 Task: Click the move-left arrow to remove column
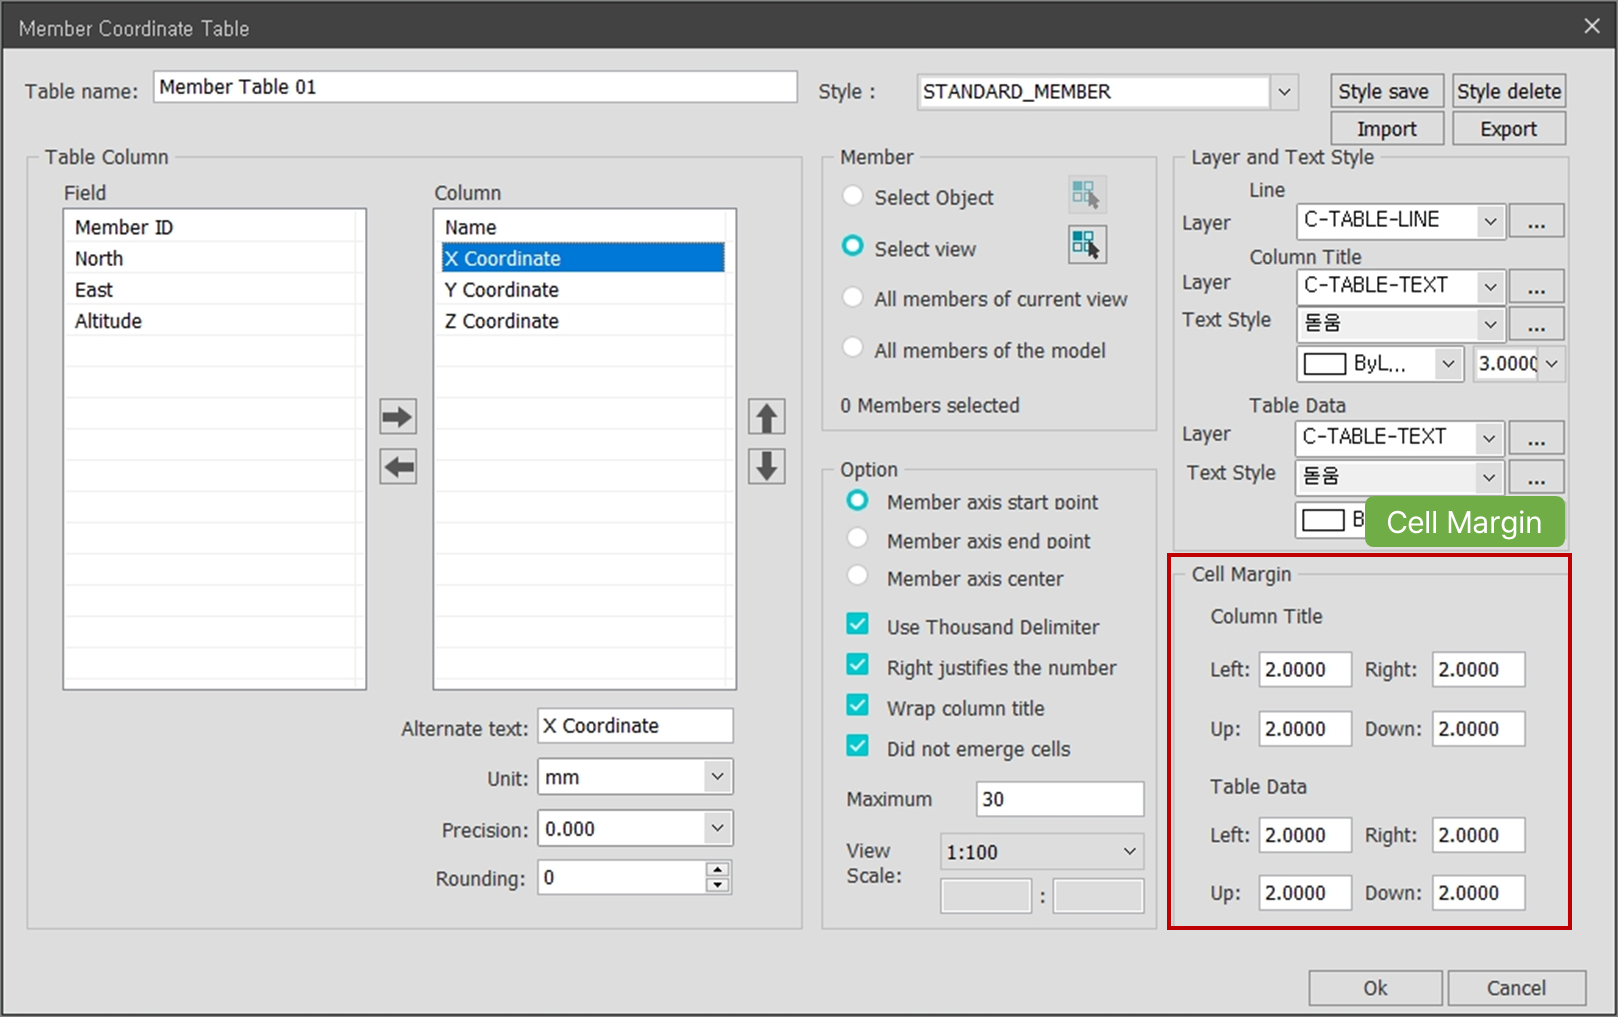(398, 466)
